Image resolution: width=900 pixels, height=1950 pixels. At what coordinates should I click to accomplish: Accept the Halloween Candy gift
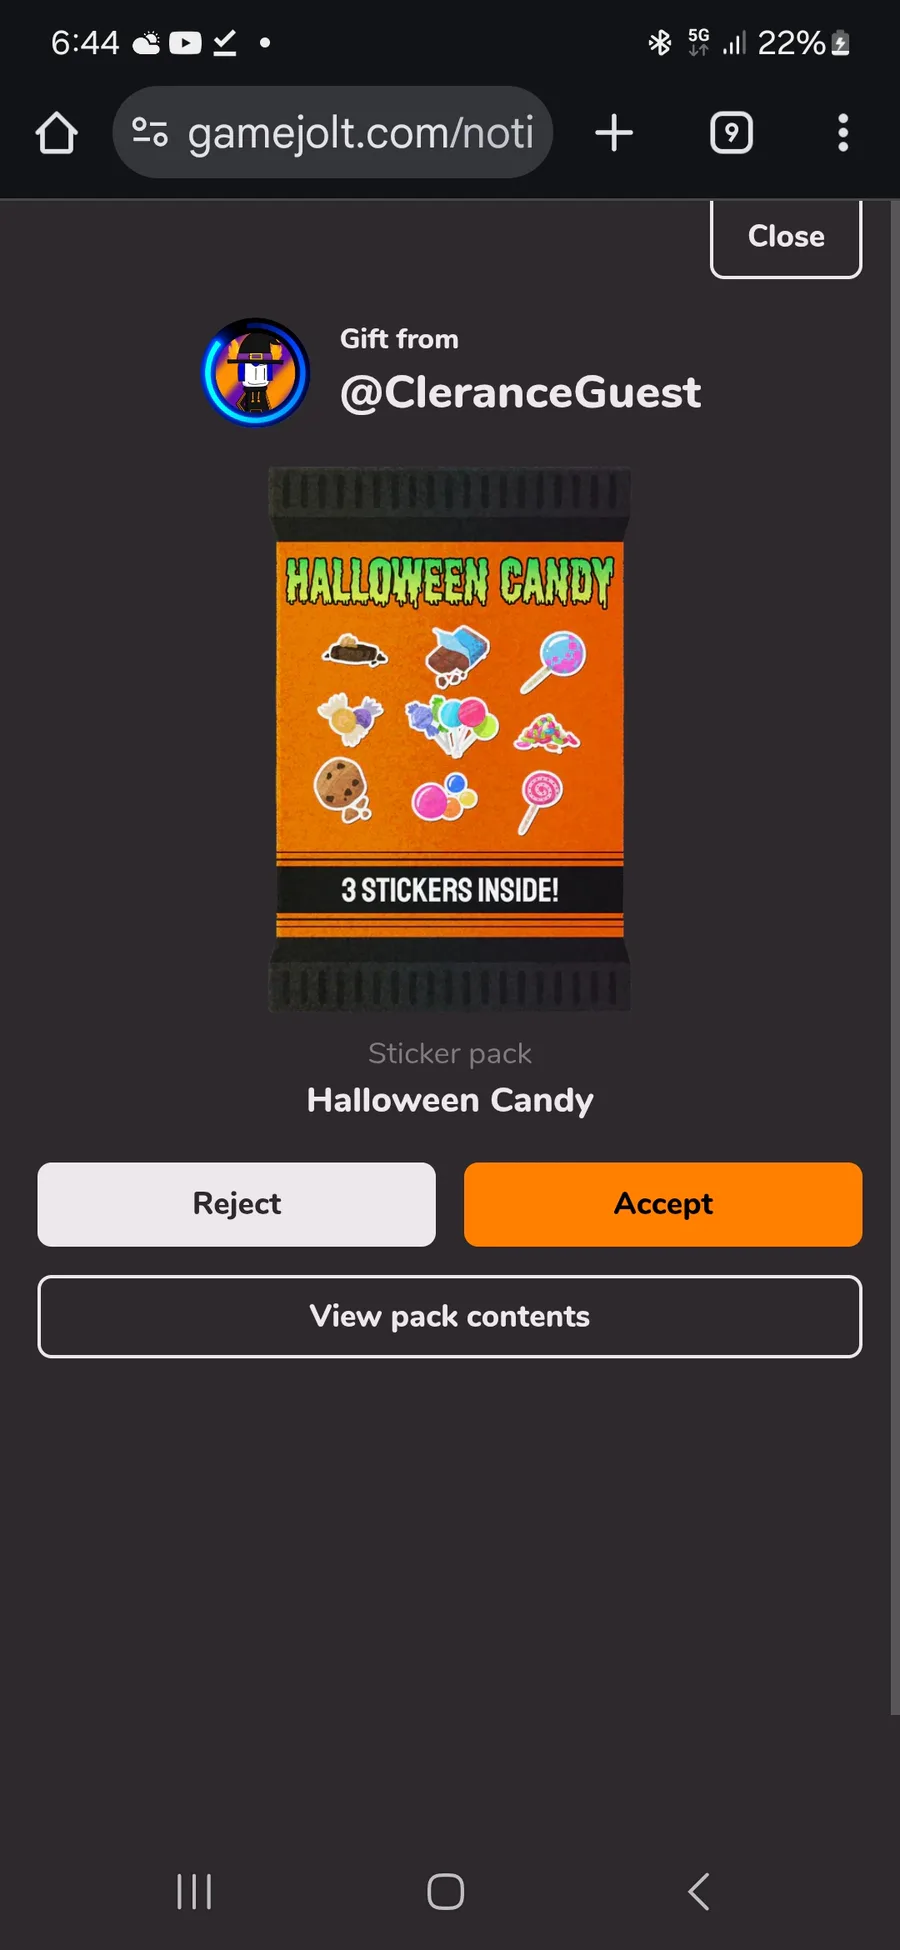[663, 1204]
